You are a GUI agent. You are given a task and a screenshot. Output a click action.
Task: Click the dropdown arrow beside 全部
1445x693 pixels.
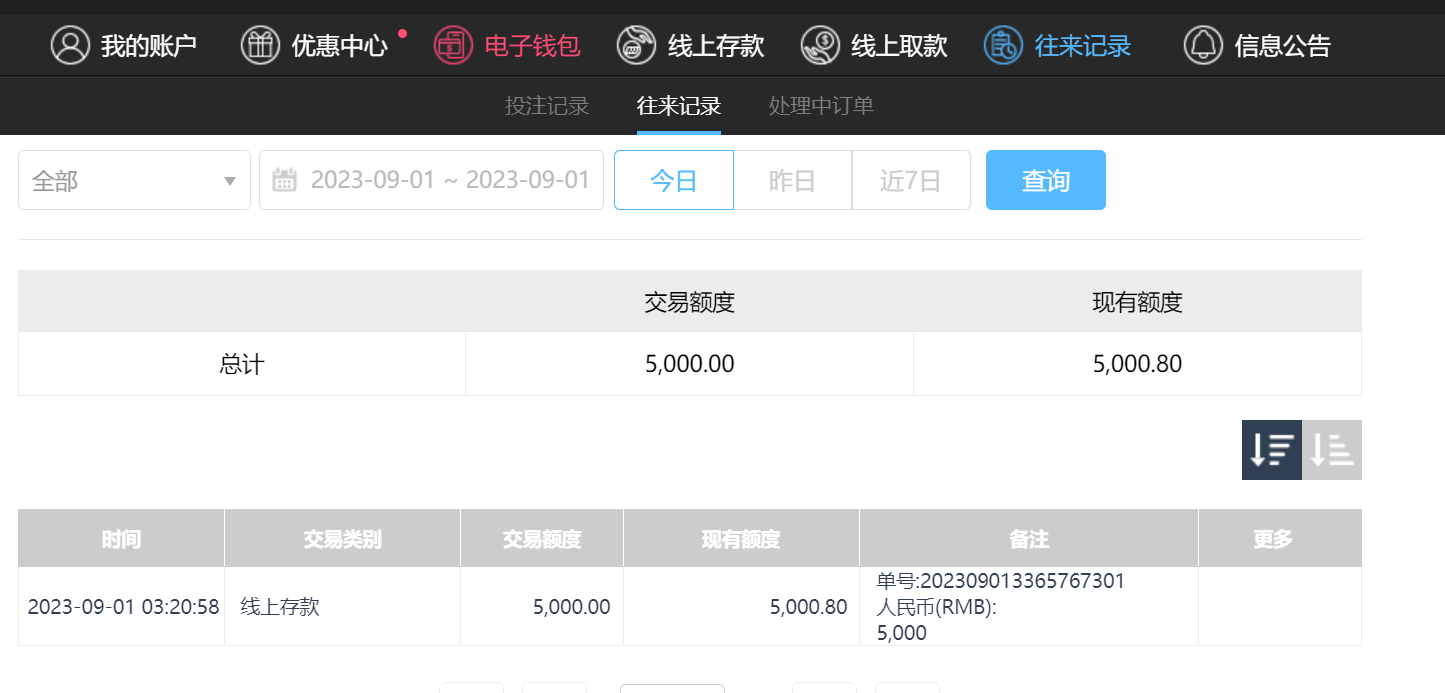tap(230, 181)
